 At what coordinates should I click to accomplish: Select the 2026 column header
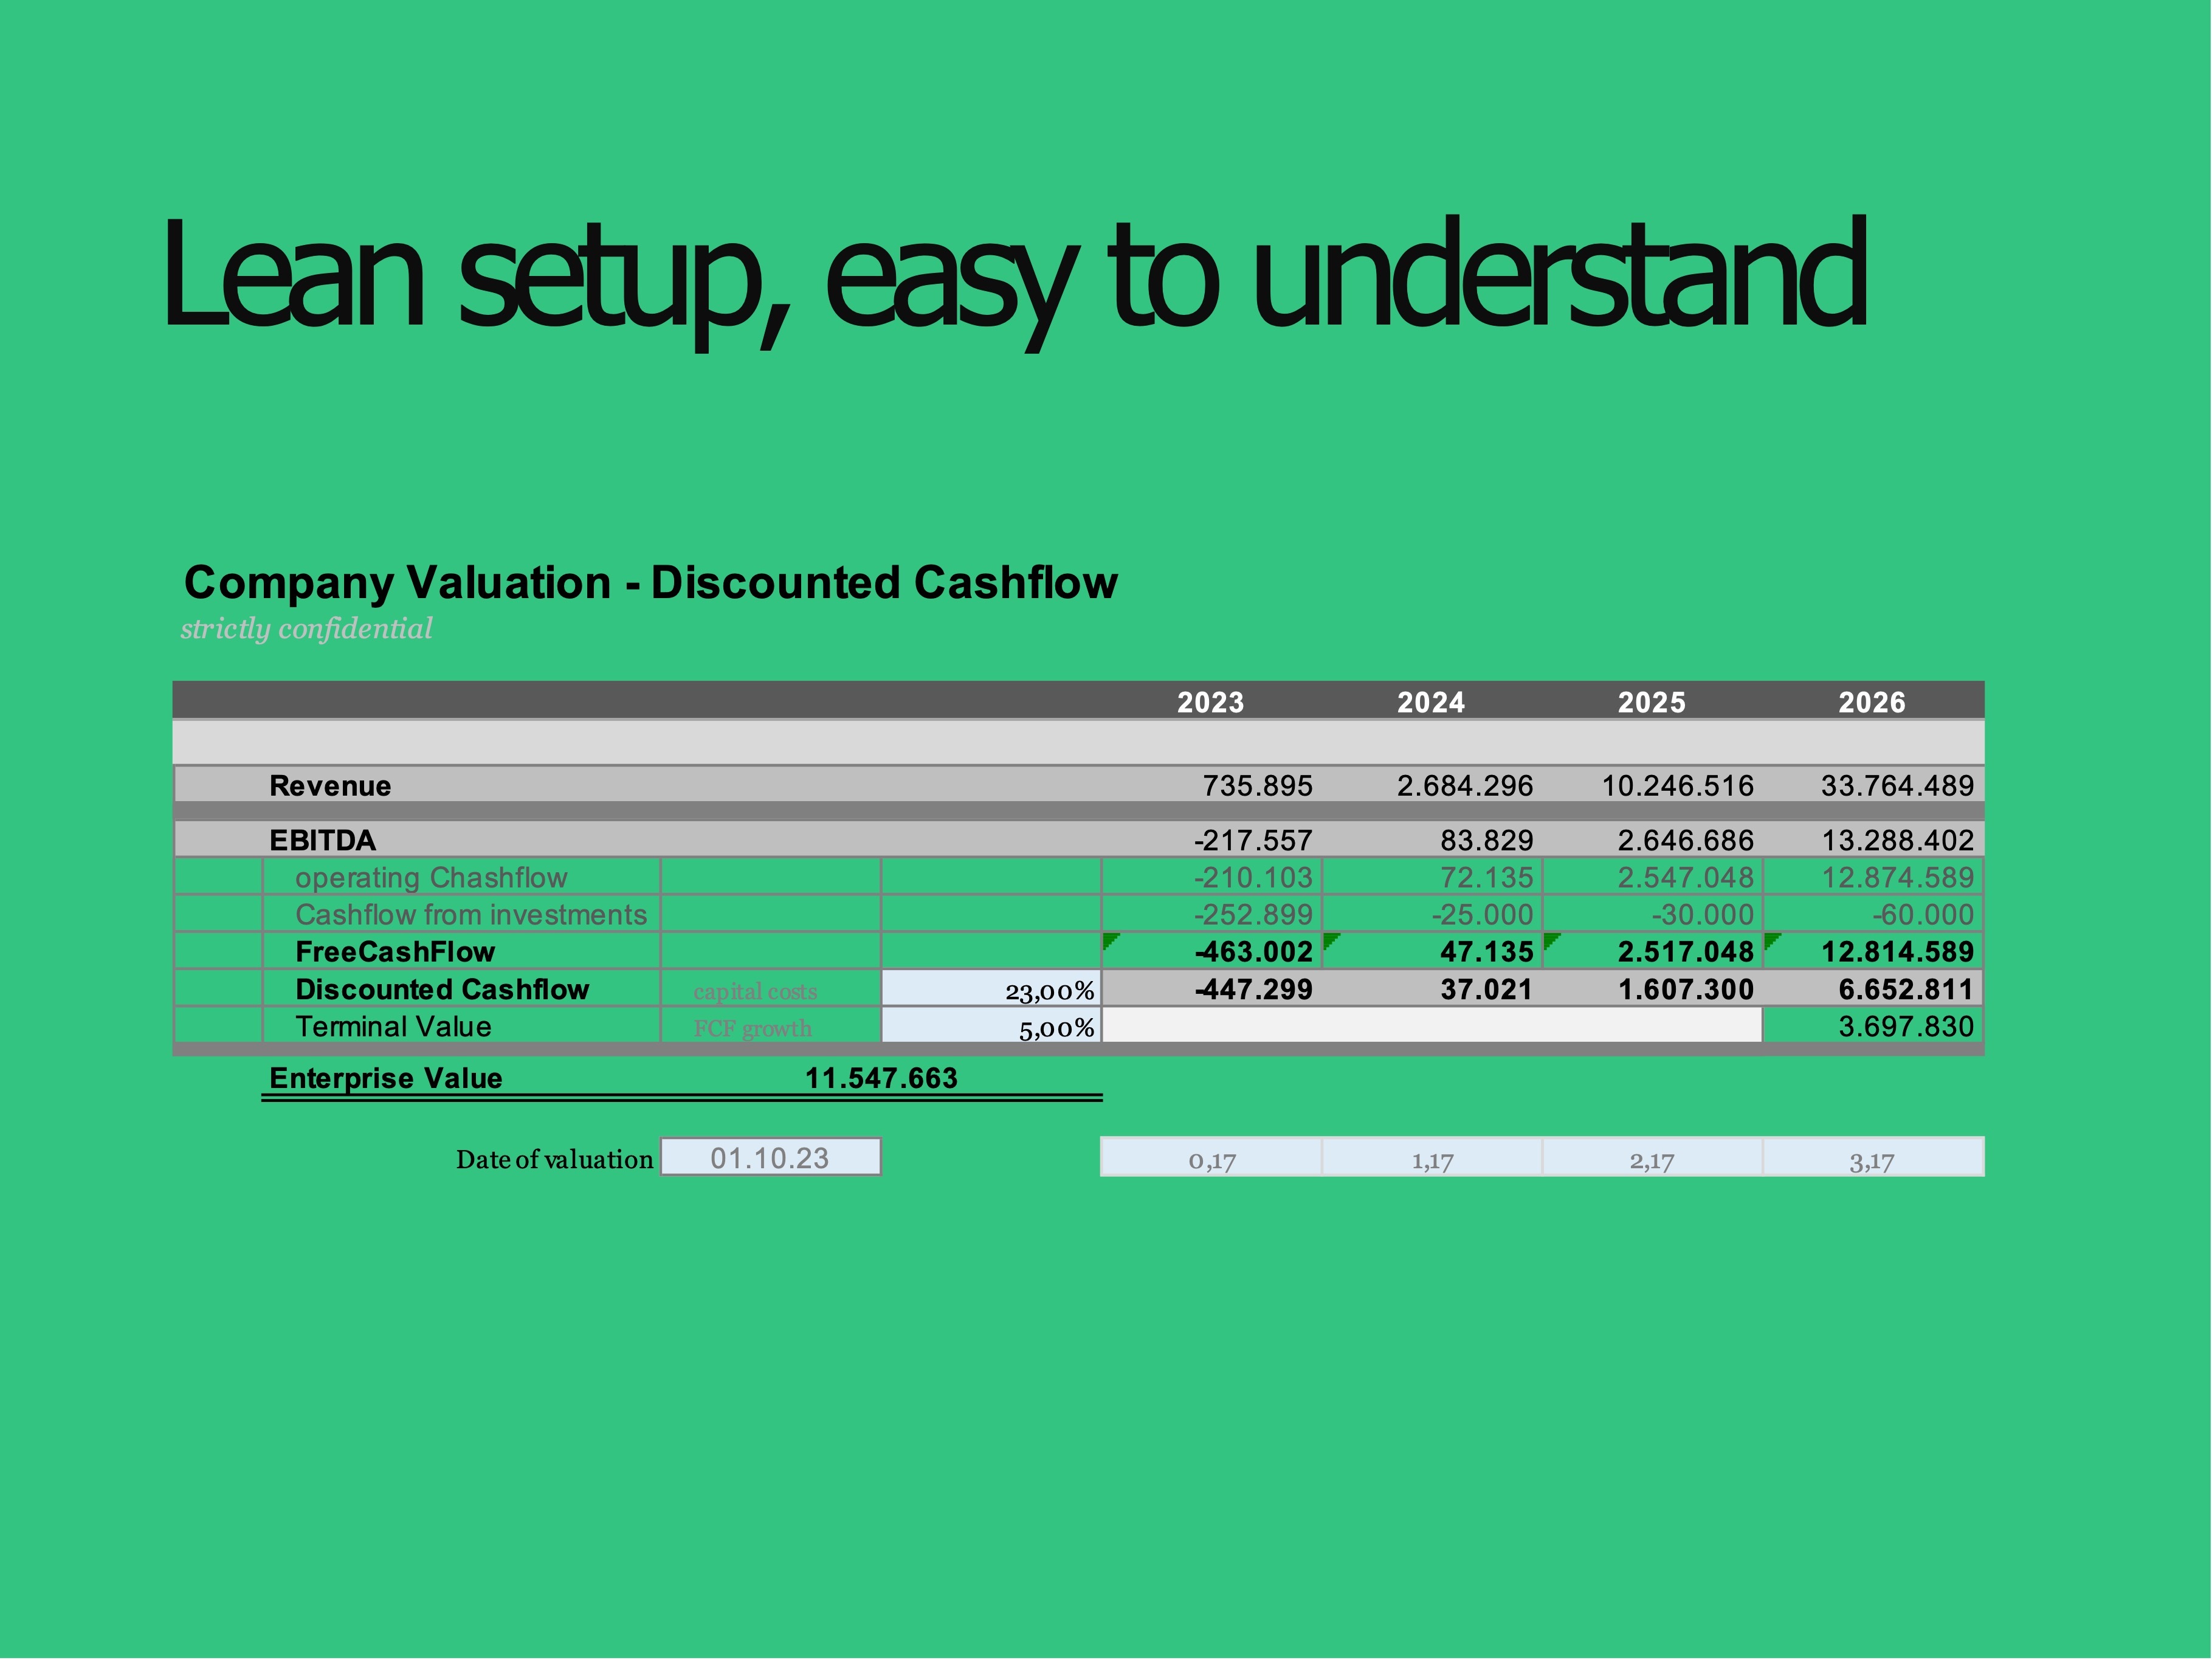pyautogui.click(x=1872, y=702)
